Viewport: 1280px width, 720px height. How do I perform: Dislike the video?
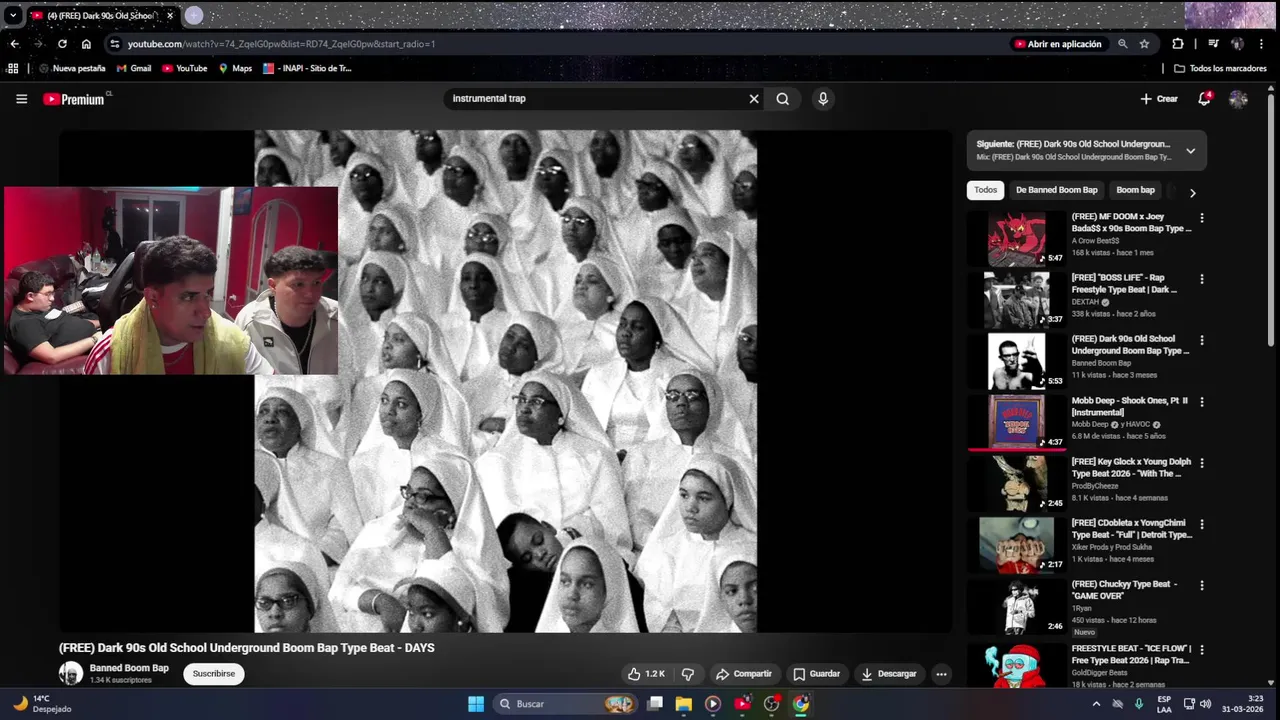[x=687, y=674]
